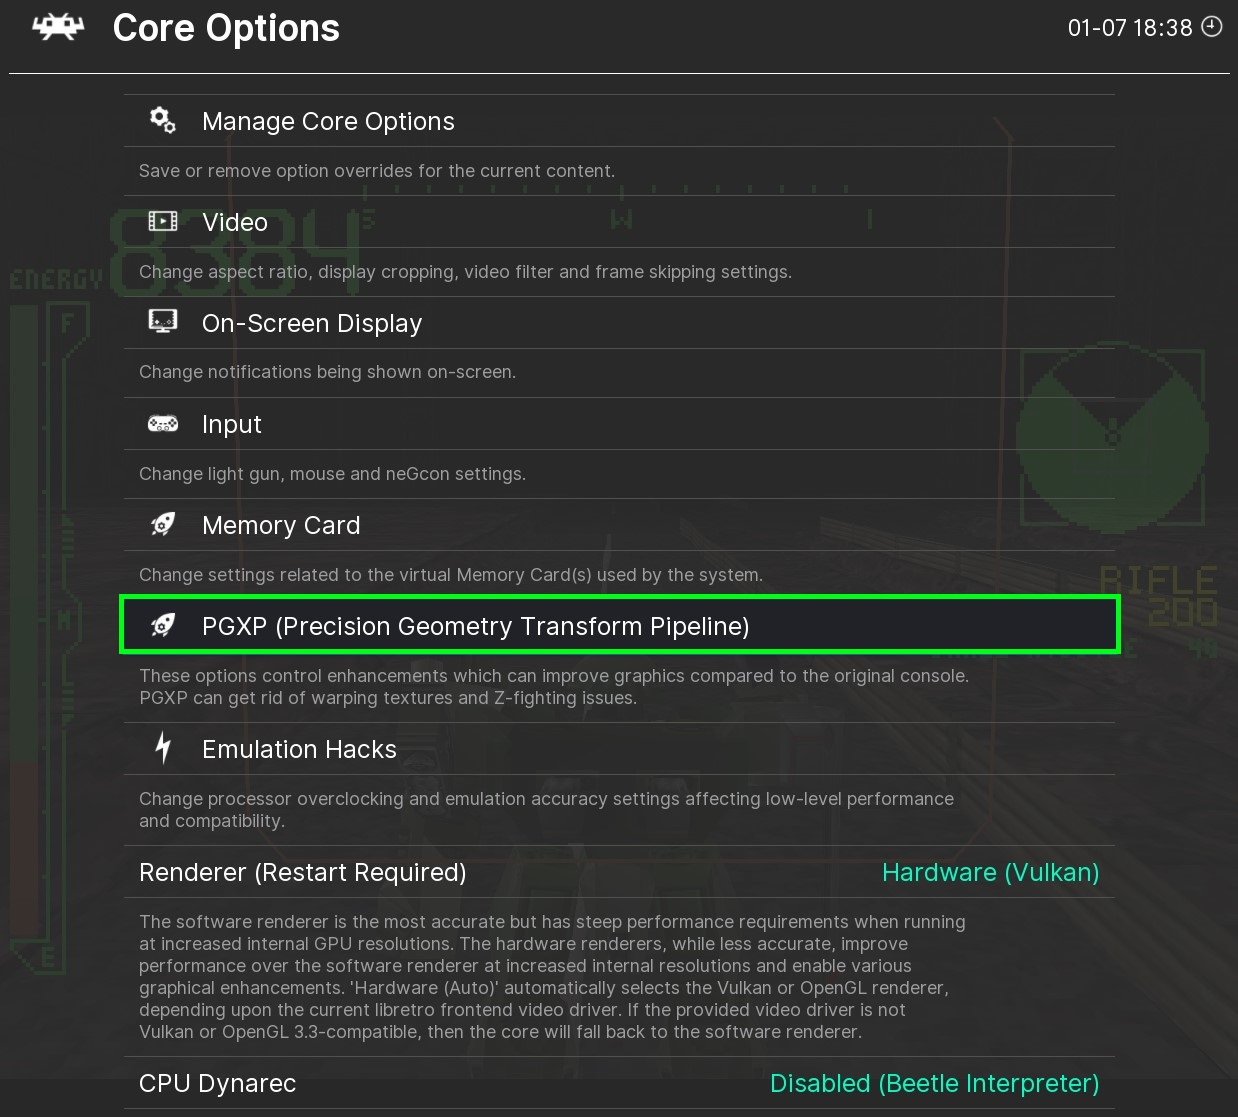Select the Renderer (Restart Required) option label

[x=303, y=873]
